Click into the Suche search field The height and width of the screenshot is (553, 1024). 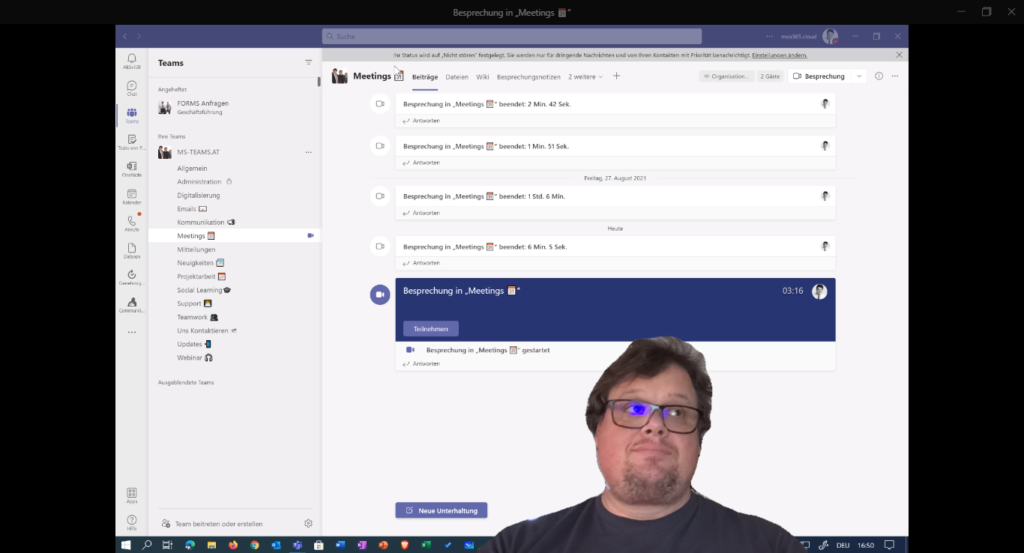coord(512,37)
